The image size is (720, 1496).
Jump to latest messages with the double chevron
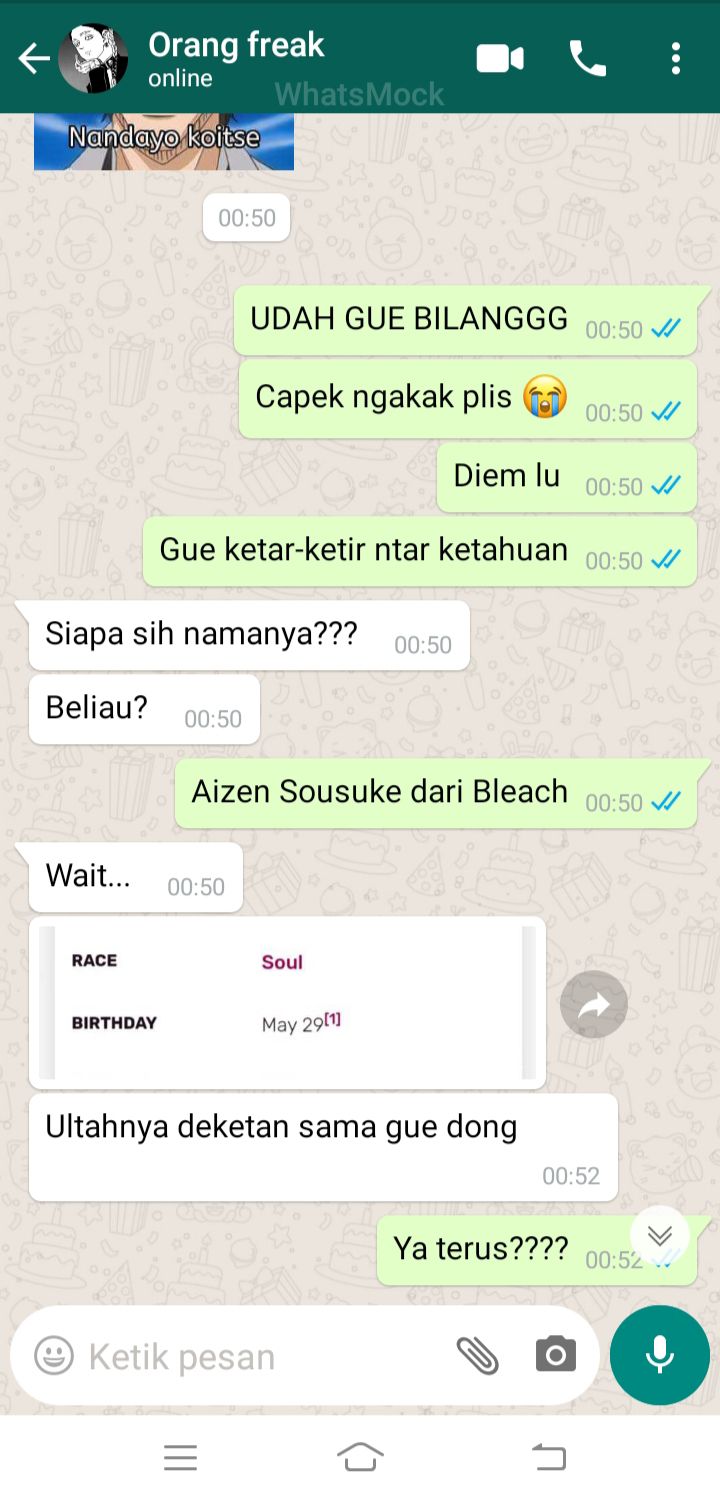click(660, 1236)
